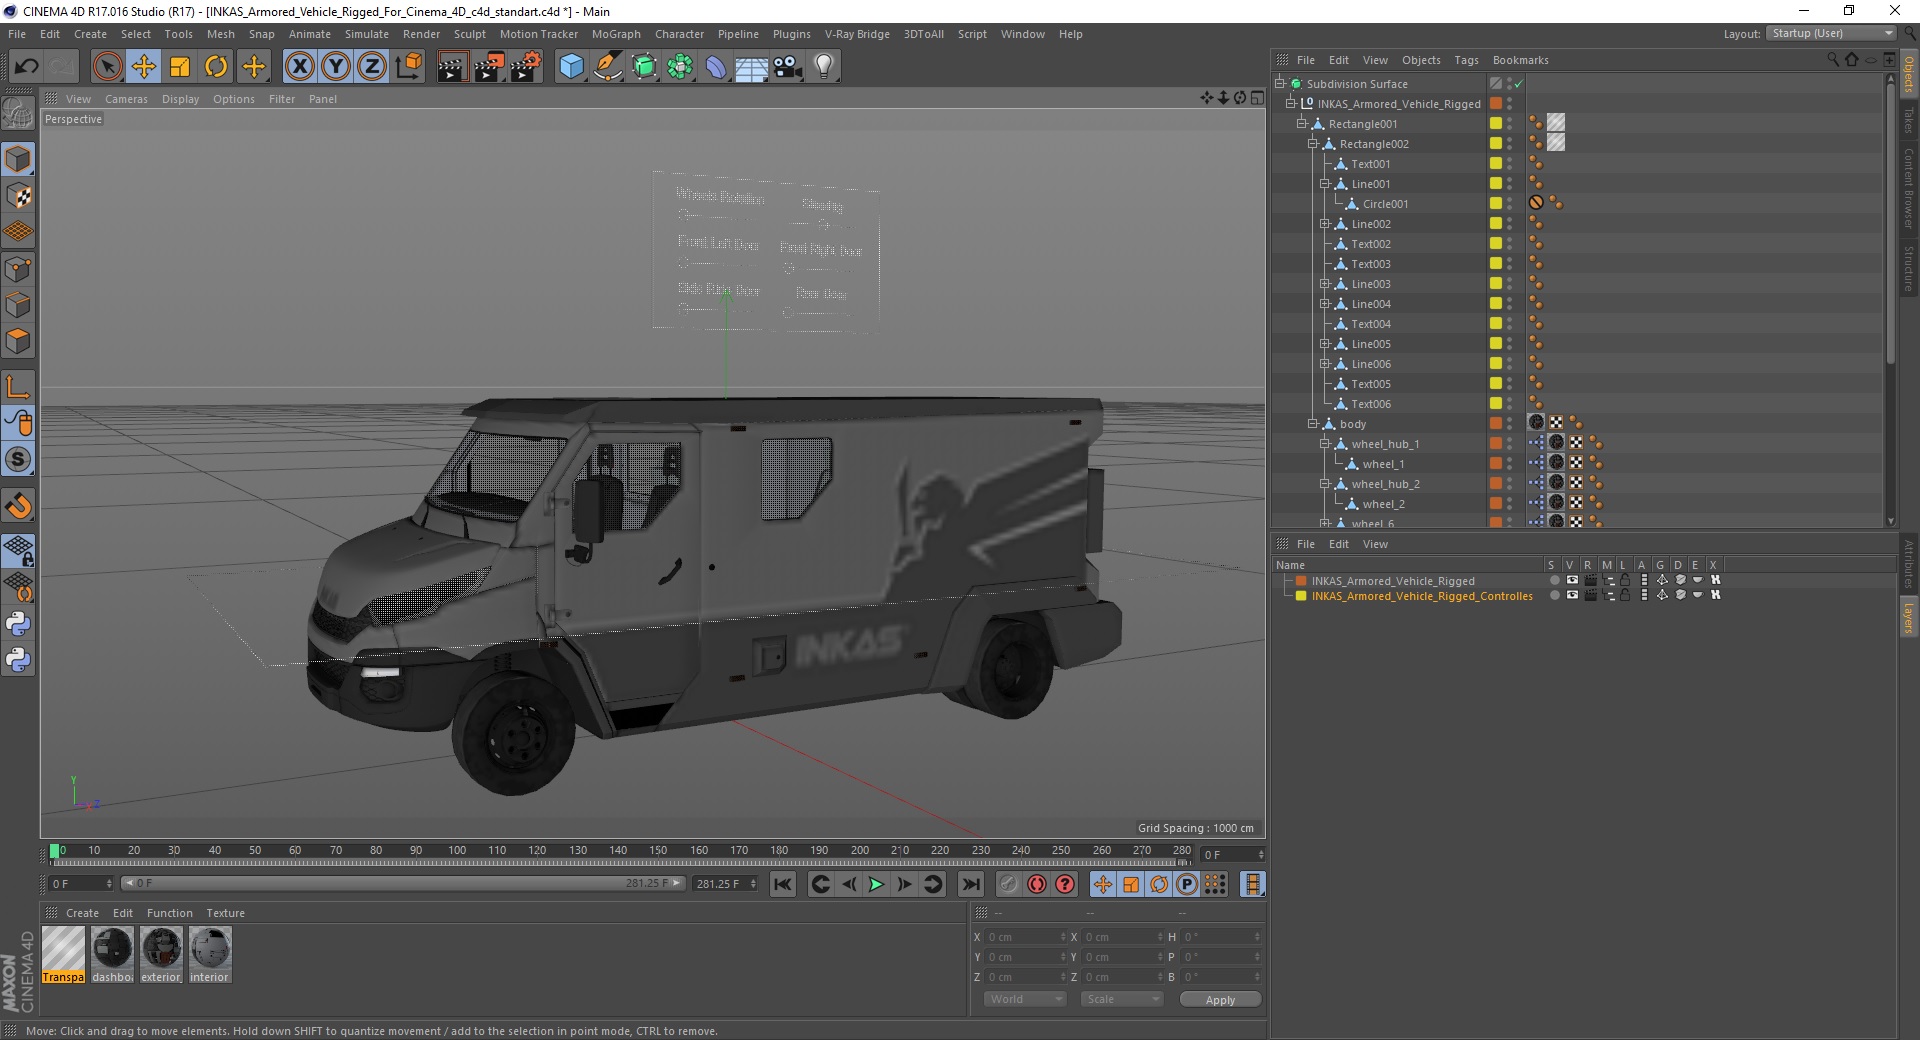1920x1040 pixels.
Task: Open Object Manager Tags menu
Action: coord(1466,60)
